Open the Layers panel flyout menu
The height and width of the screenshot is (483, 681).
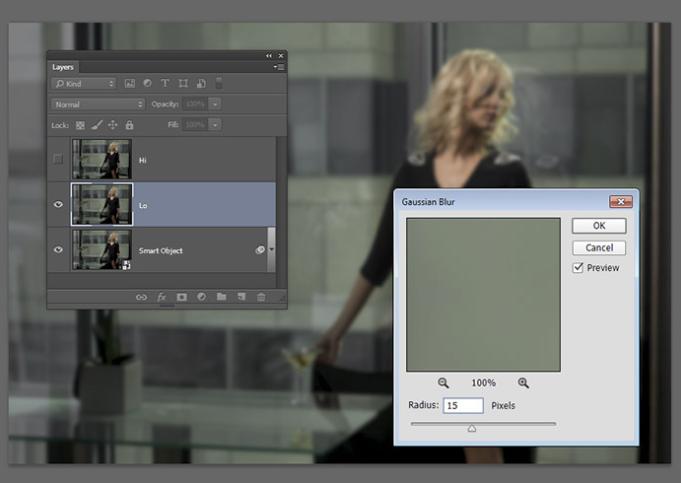pyautogui.click(x=279, y=67)
